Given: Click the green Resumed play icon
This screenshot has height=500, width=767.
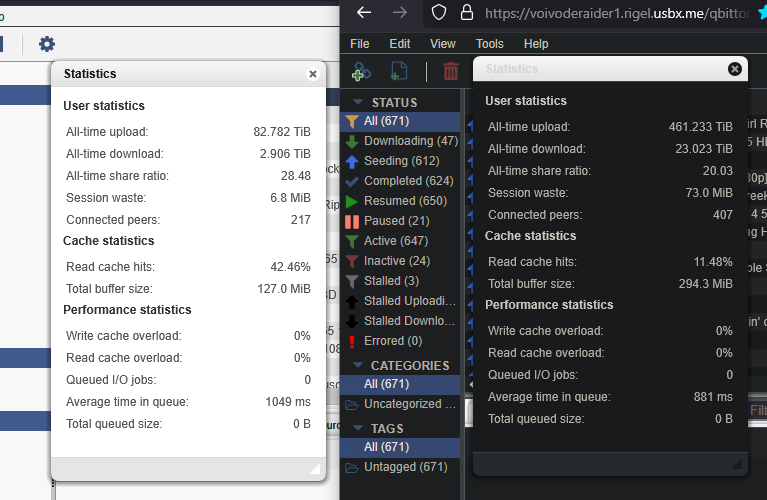Looking at the screenshot, I should (352, 202).
